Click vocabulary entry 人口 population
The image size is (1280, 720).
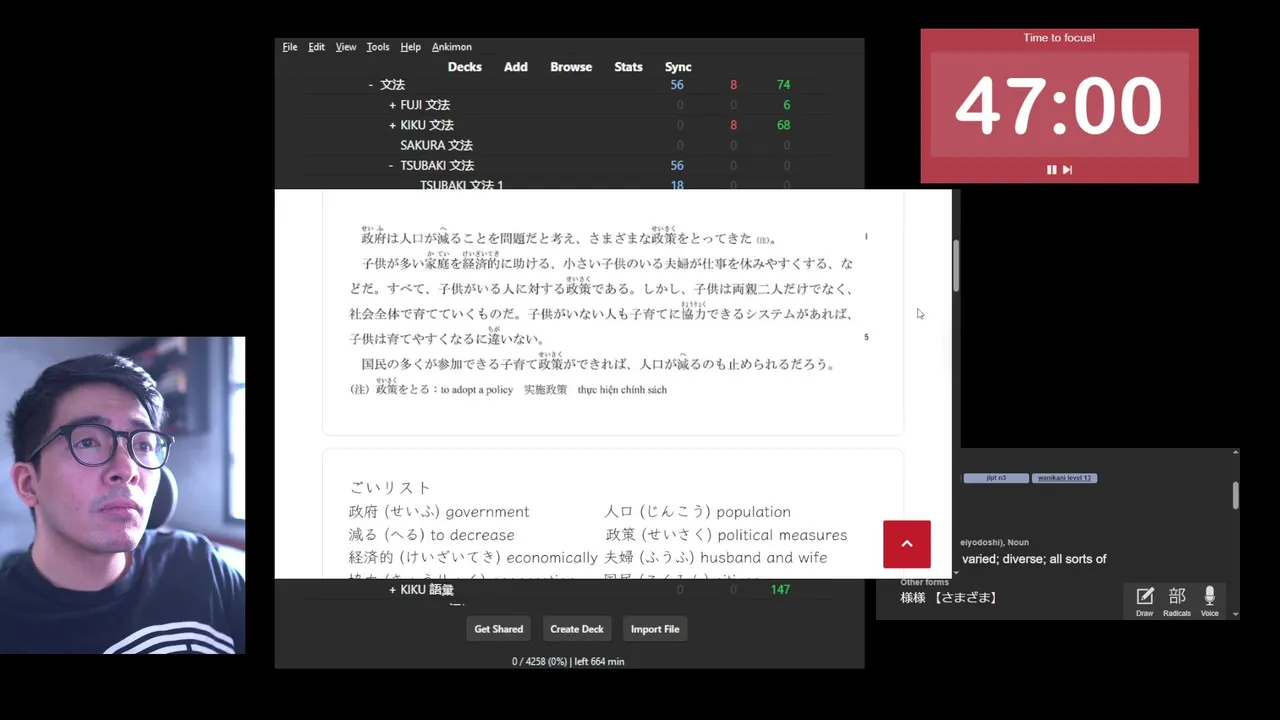click(697, 511)
